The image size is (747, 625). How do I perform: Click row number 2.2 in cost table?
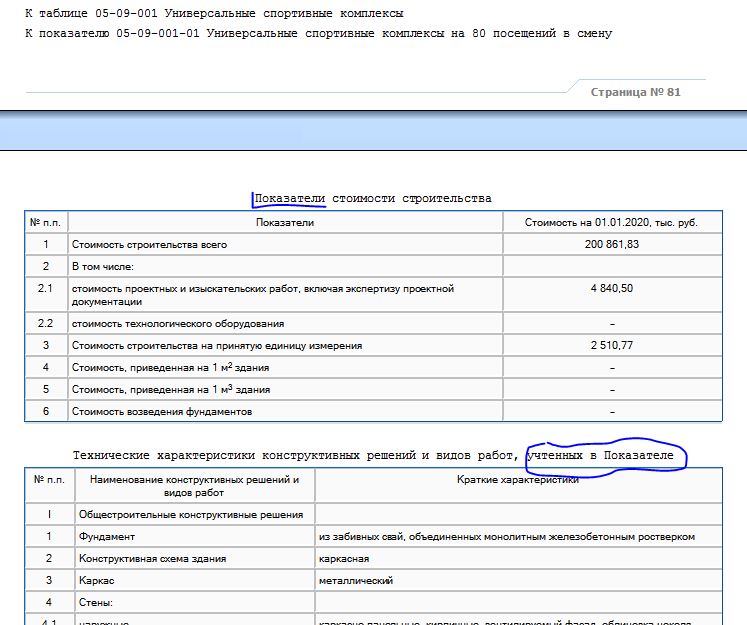45,323
